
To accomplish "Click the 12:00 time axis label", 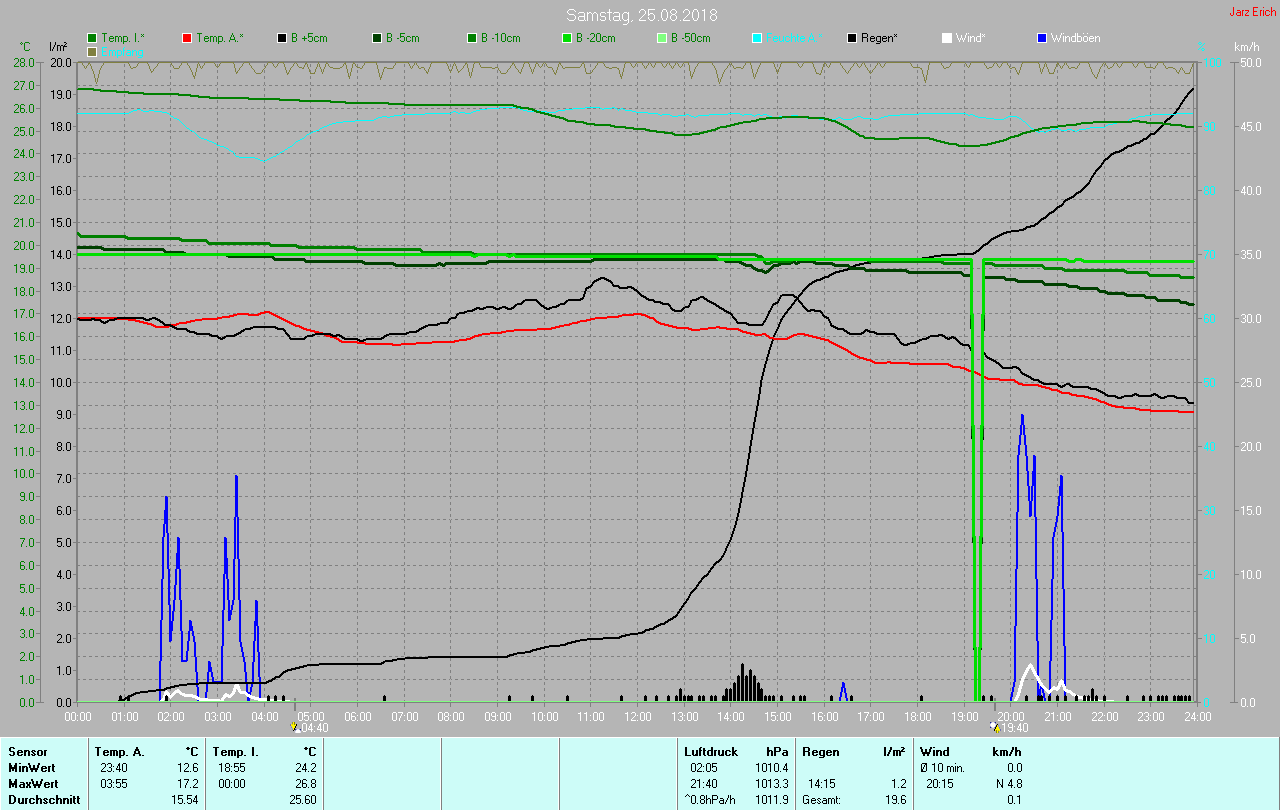I will click(638, 716).
